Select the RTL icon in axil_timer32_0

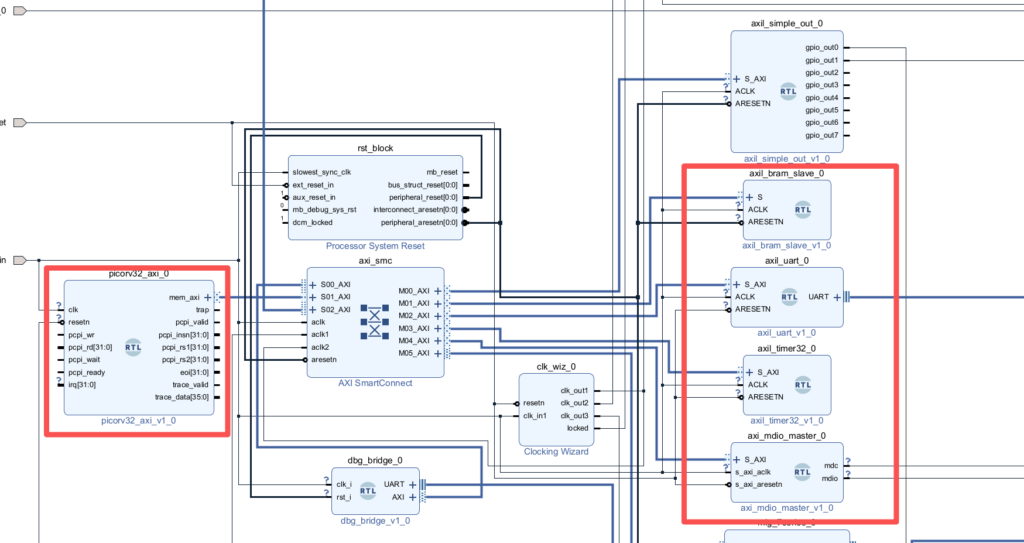[x=802, y=384]
